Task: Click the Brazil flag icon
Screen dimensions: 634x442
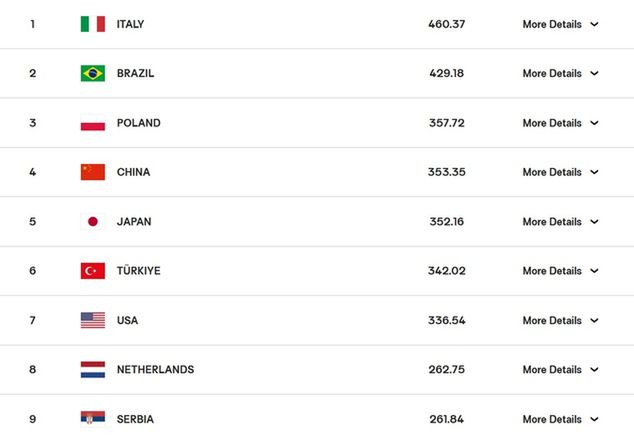Action: click(93, 73)
